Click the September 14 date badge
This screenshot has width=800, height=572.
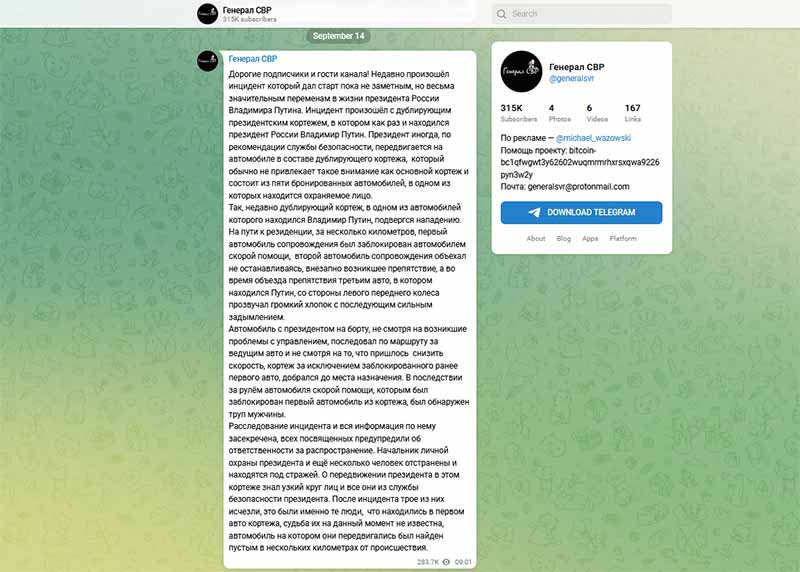coord(339,36)
